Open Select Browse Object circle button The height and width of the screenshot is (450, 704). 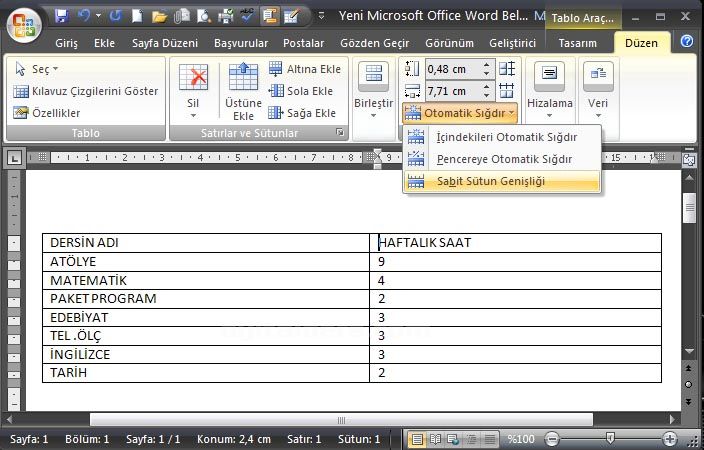[x=689, y=384]
